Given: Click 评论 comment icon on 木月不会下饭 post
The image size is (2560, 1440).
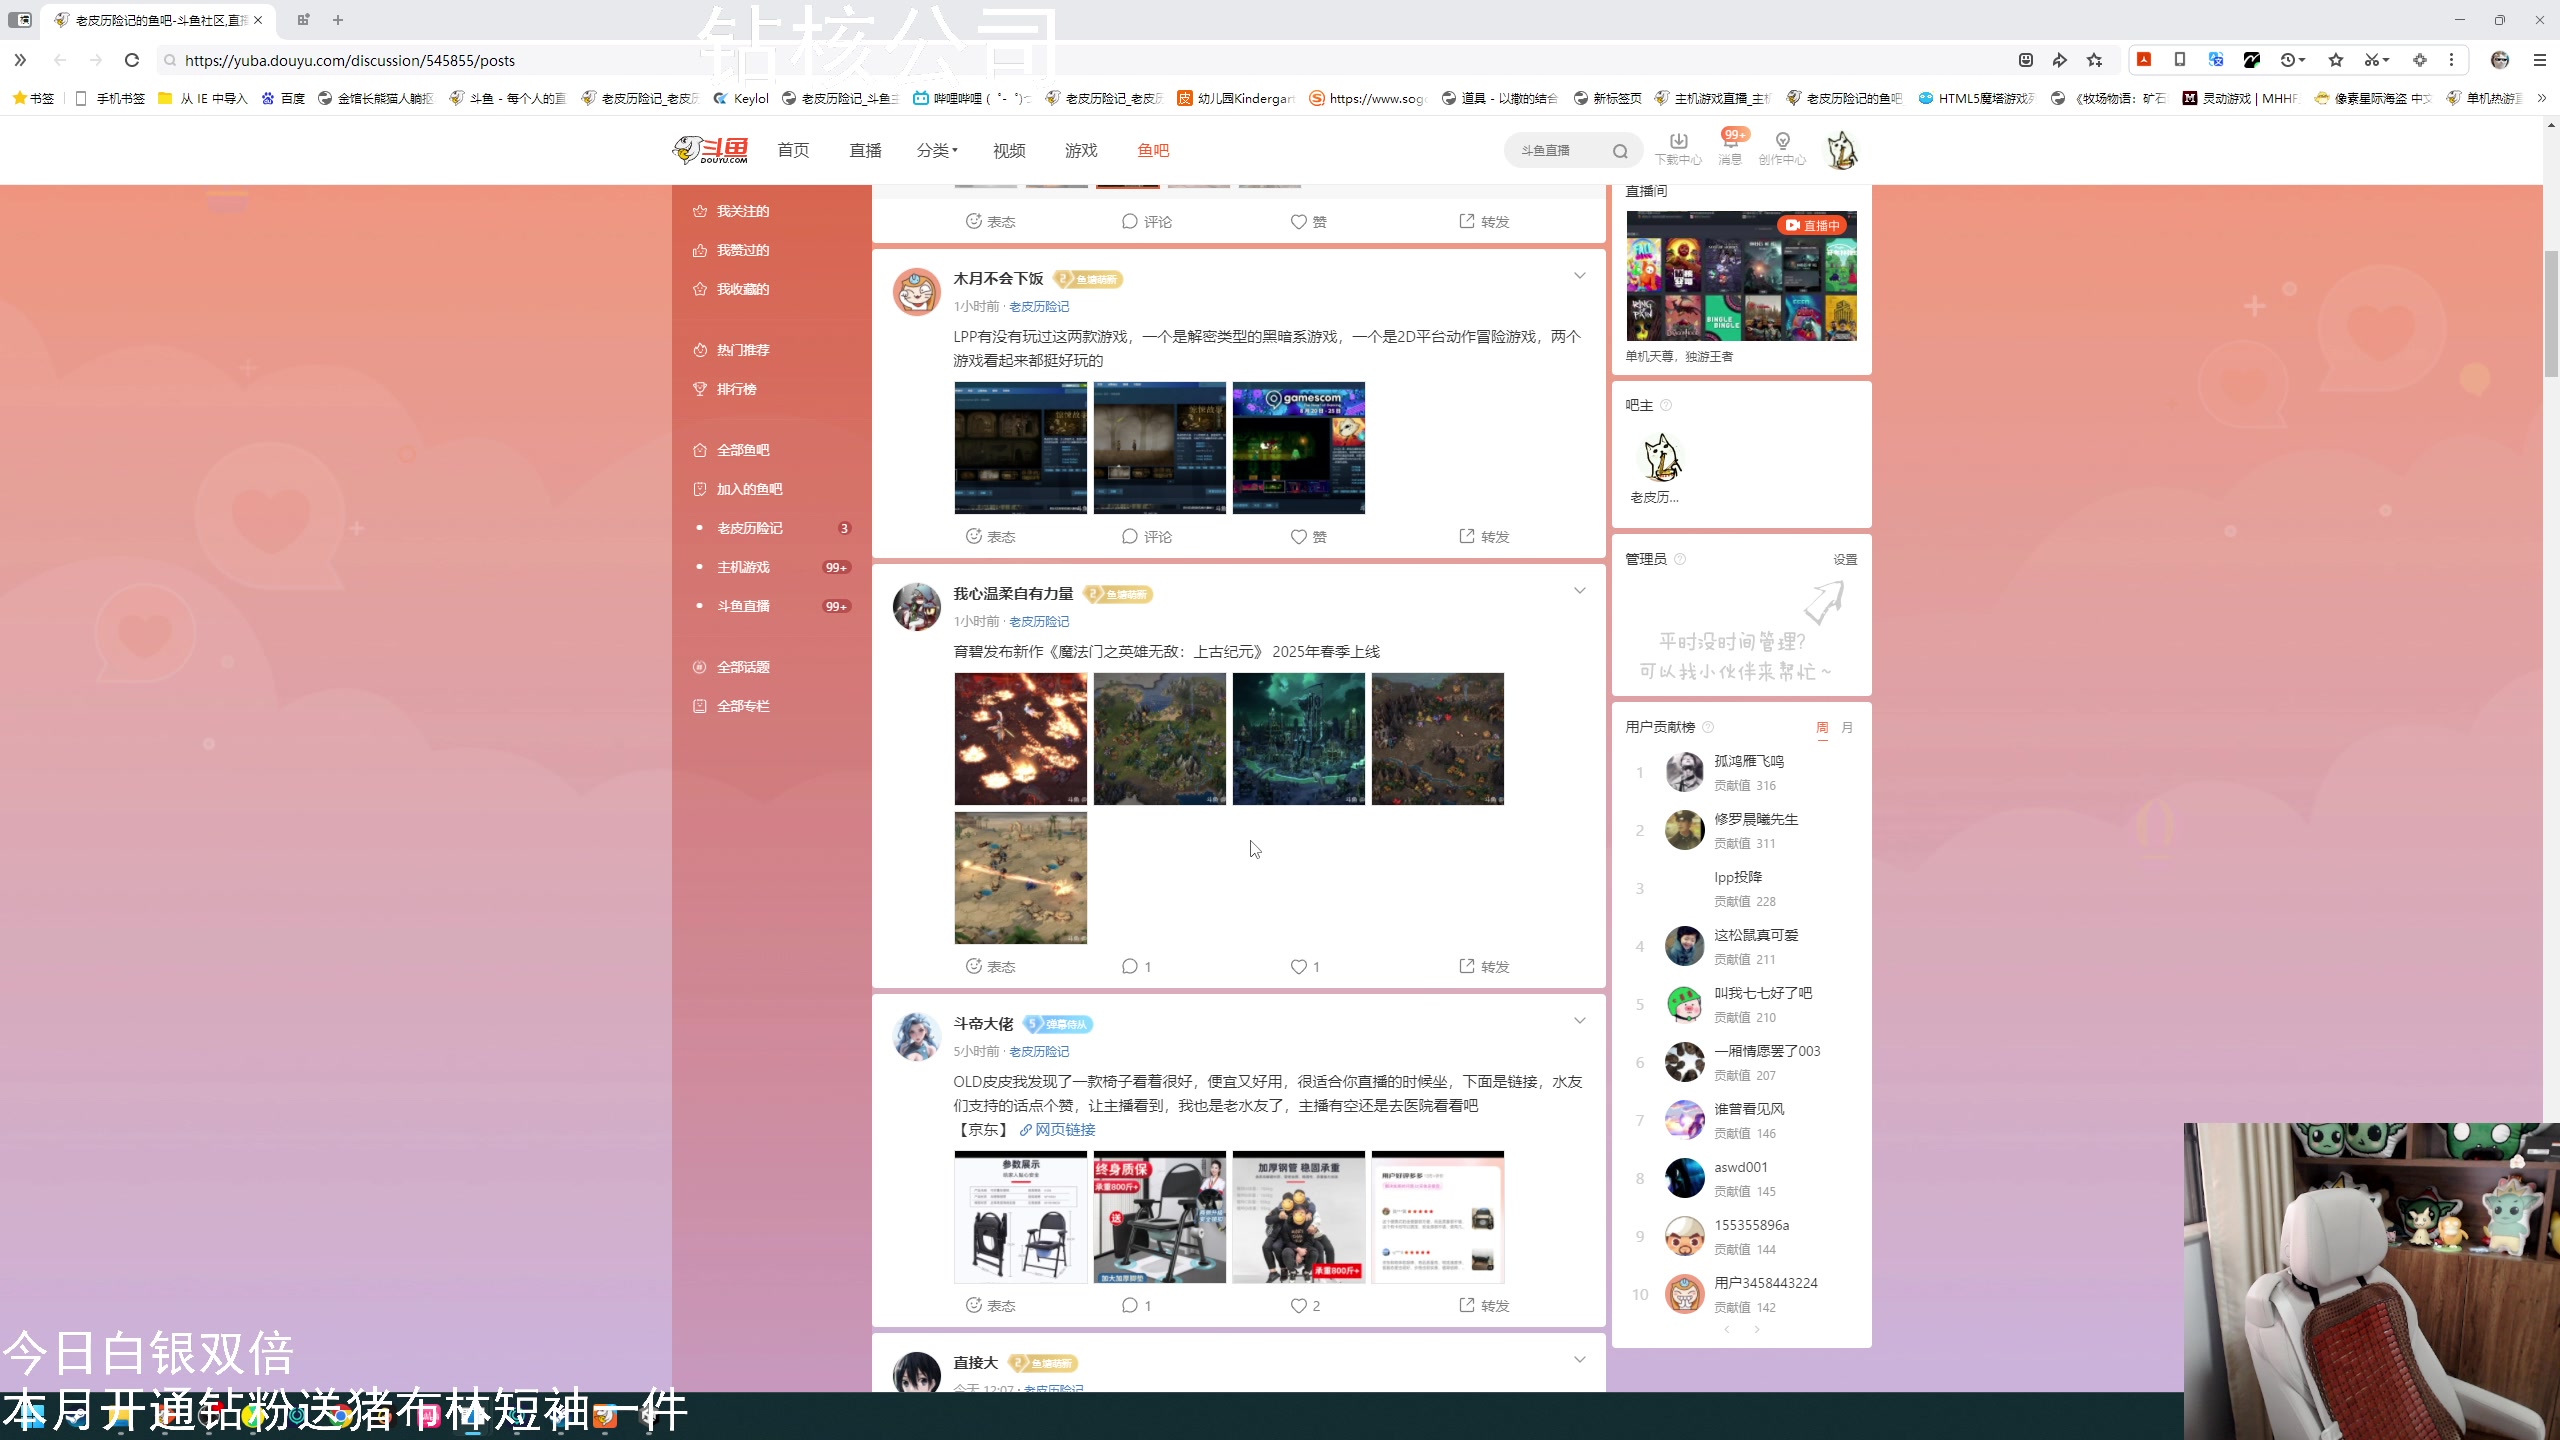Looking at the screenshot, I should point(1147,537).
